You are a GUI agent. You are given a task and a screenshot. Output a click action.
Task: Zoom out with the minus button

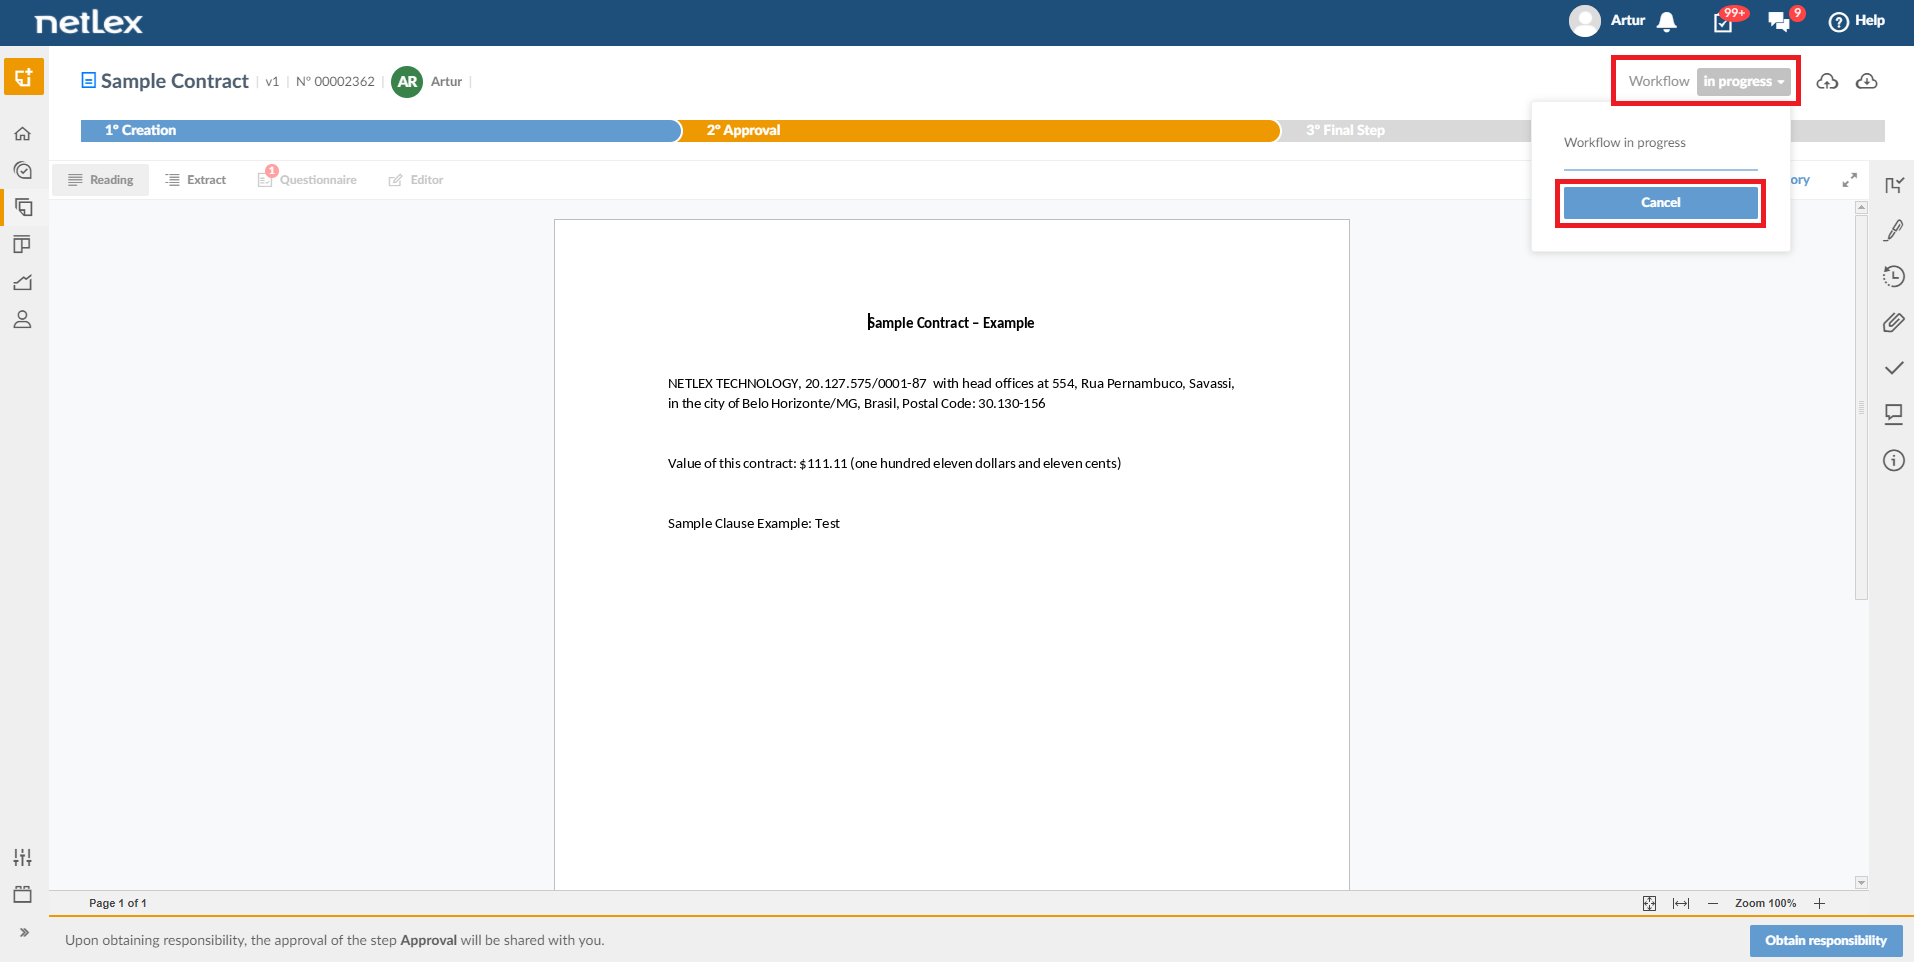coord(1713,904)
